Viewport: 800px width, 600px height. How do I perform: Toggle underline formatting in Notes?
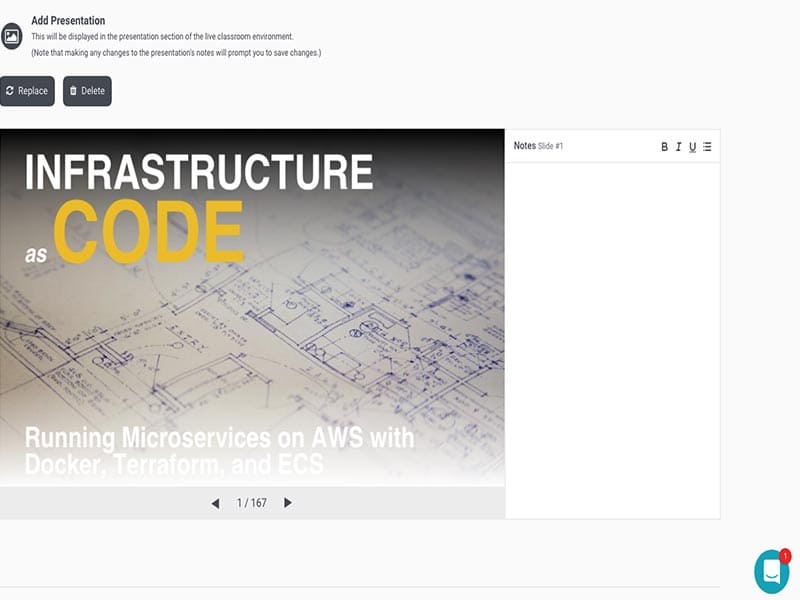[x=692, y=147]
